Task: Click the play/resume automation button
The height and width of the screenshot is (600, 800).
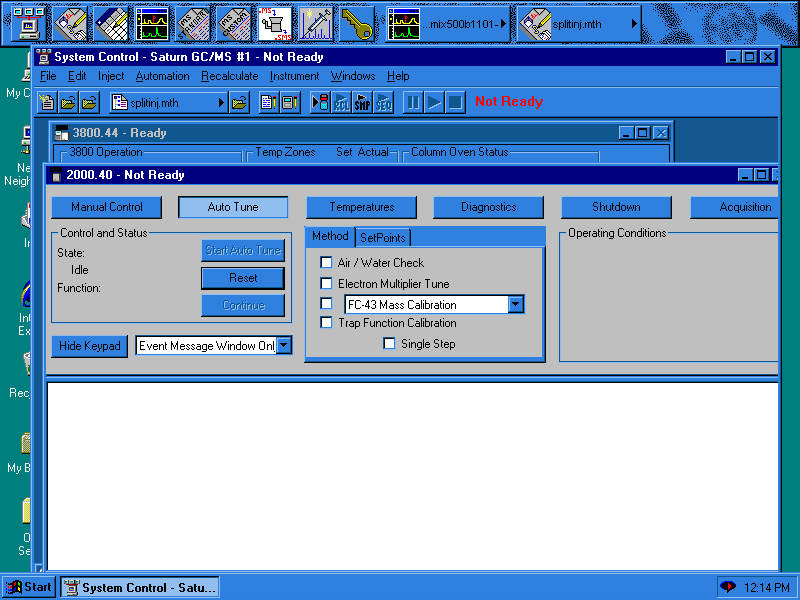Action: (434, 103)
